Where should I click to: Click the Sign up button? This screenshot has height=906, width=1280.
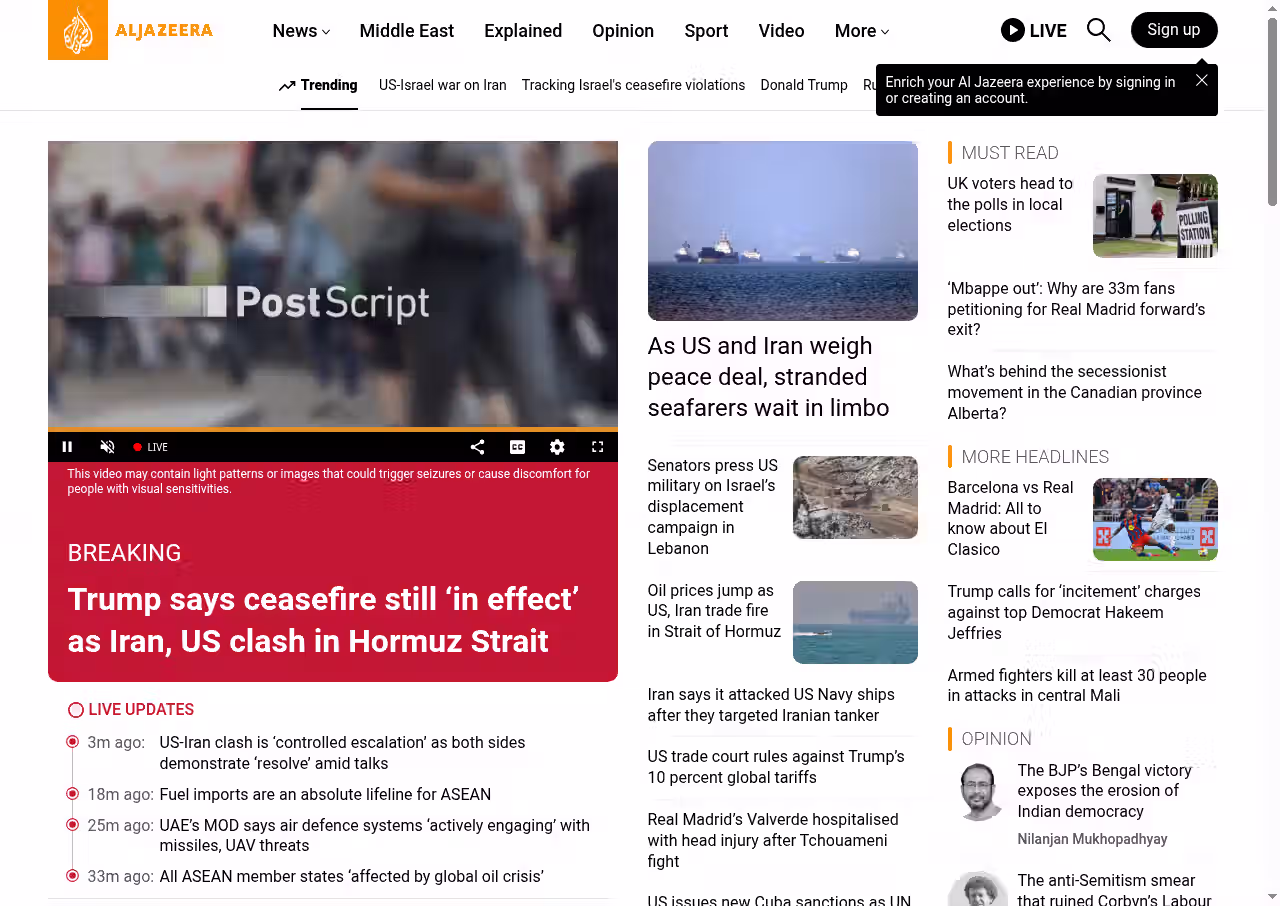pyautogui.click(x=1174, y=30)
